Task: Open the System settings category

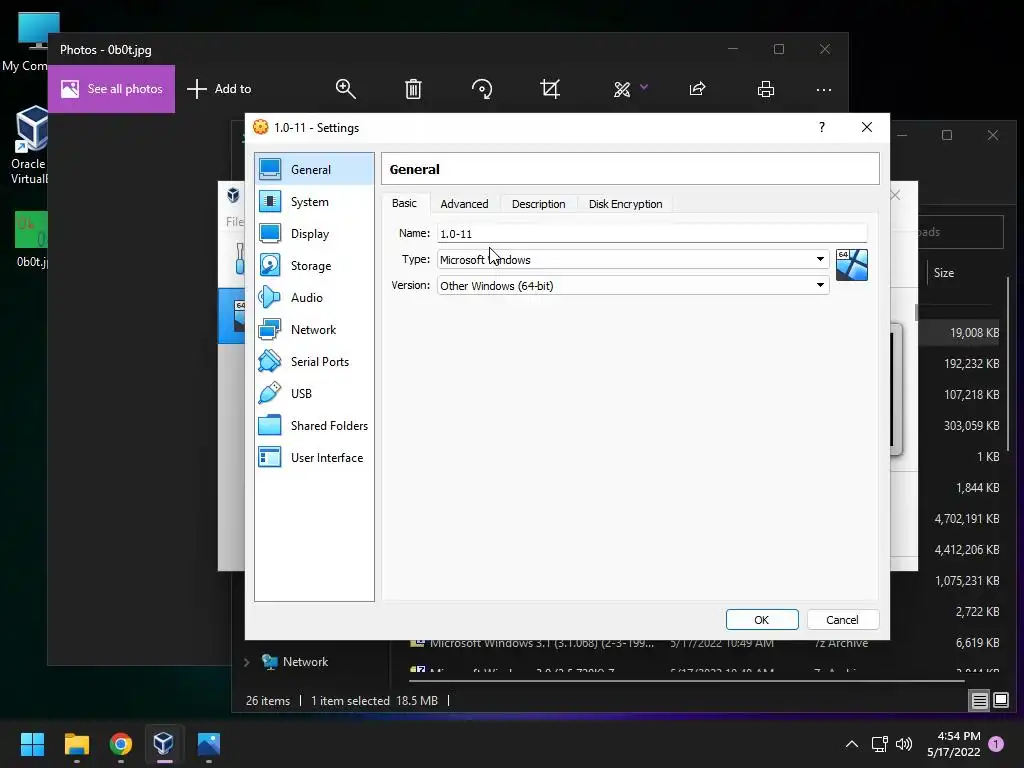Action: click(x=314, y=202)
